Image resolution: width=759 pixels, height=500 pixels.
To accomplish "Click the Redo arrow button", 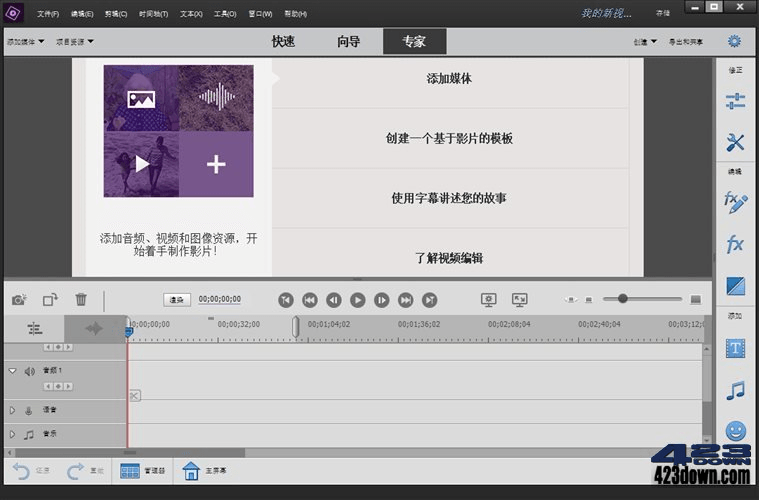I will pyautogui.click(x=75, y=470).
